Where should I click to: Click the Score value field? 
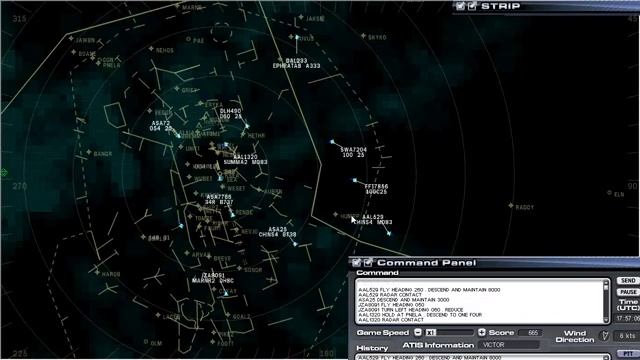pyautogui.click(x=530, y=333)
